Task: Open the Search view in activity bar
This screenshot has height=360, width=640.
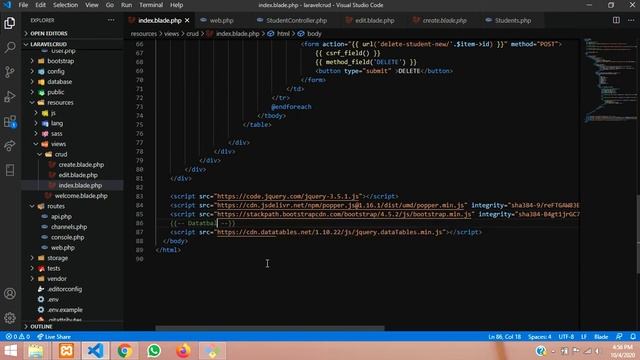Action: 10,47
